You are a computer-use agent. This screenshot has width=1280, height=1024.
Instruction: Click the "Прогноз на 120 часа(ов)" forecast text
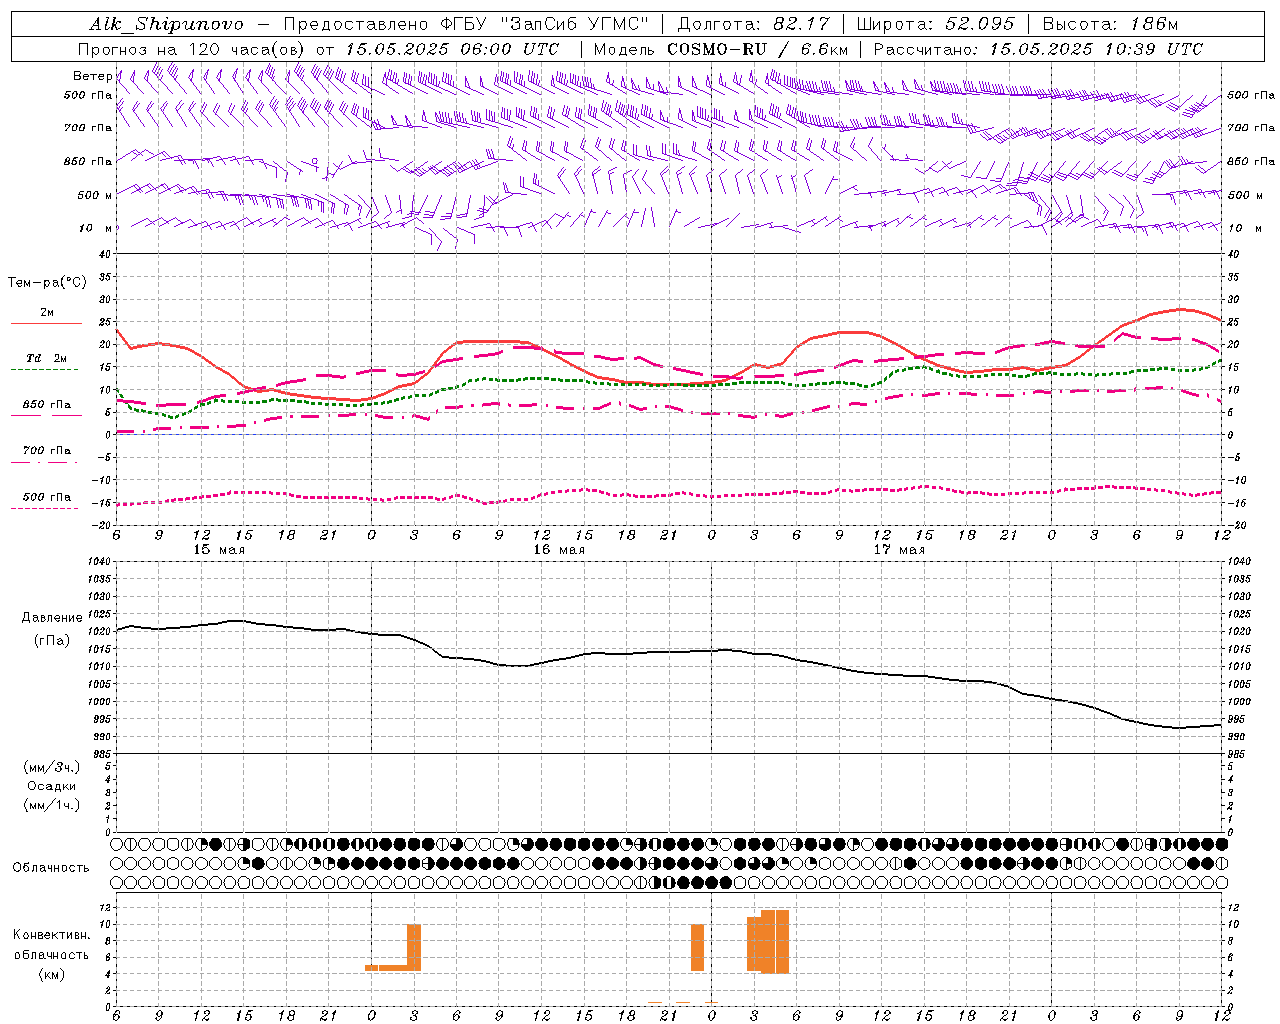pos(192,49)
